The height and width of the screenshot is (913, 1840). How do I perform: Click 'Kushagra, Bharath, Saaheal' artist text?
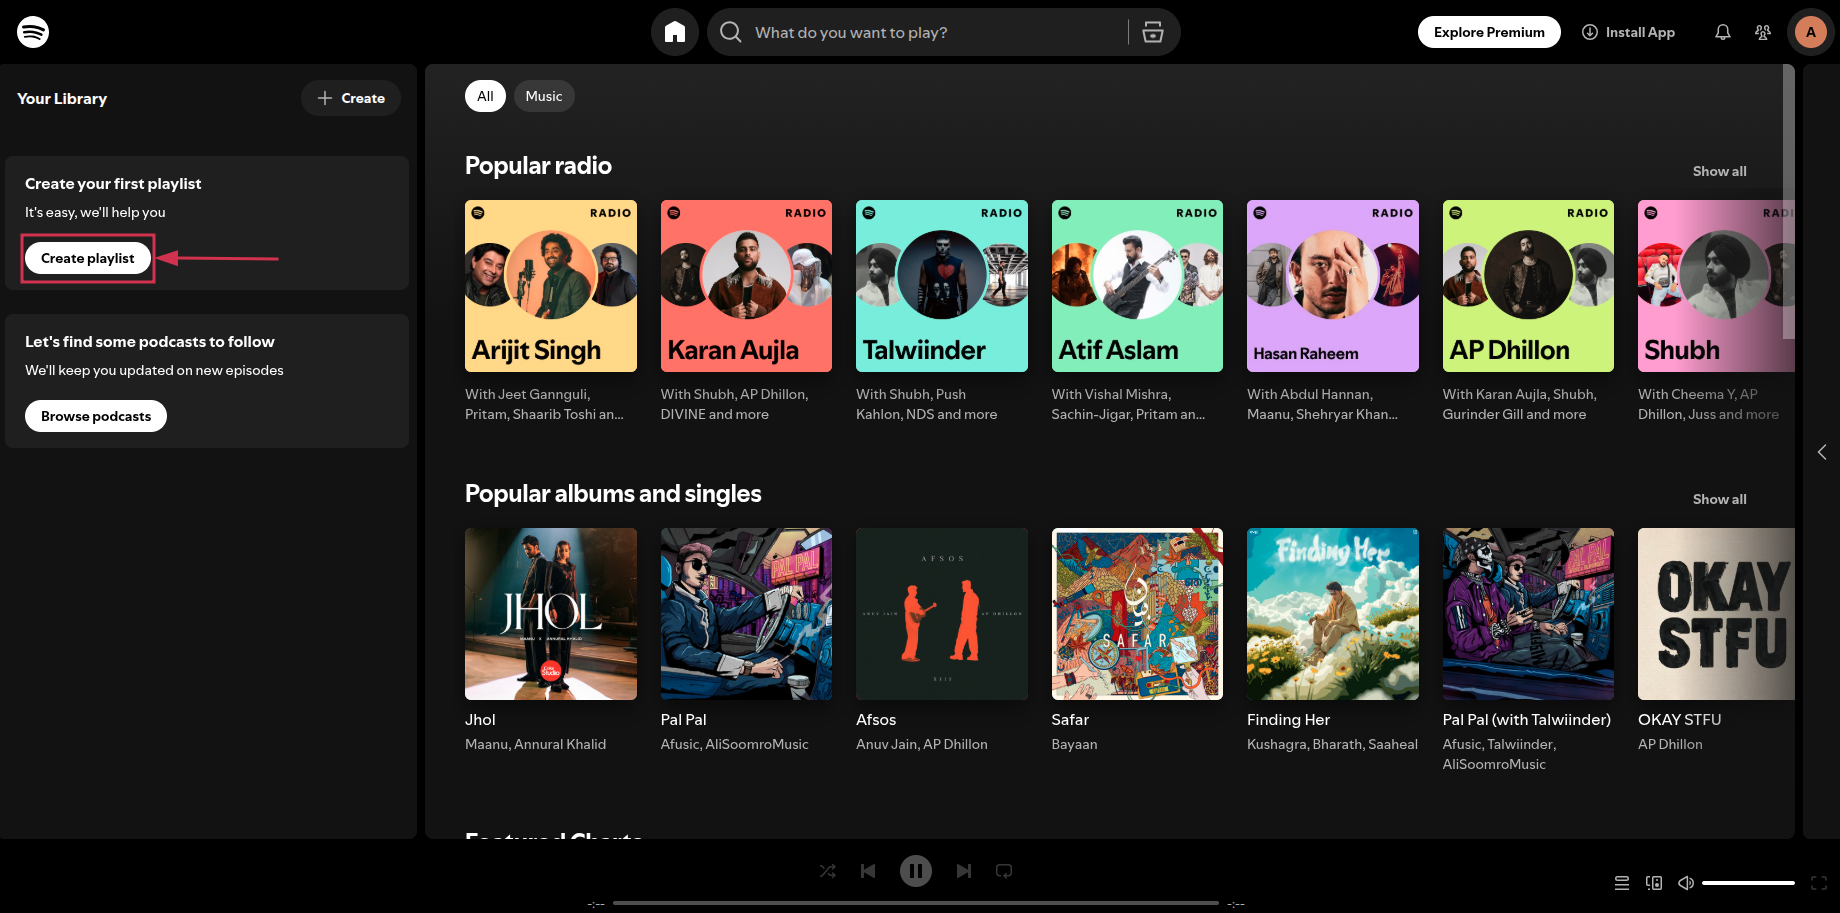point(1332,744)
